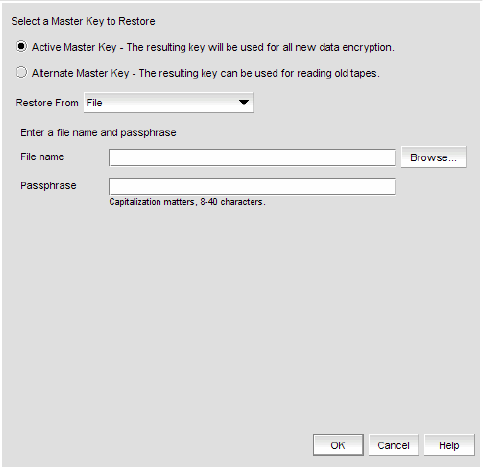Choose the Alternate Master Key radio option

[21, 72]
